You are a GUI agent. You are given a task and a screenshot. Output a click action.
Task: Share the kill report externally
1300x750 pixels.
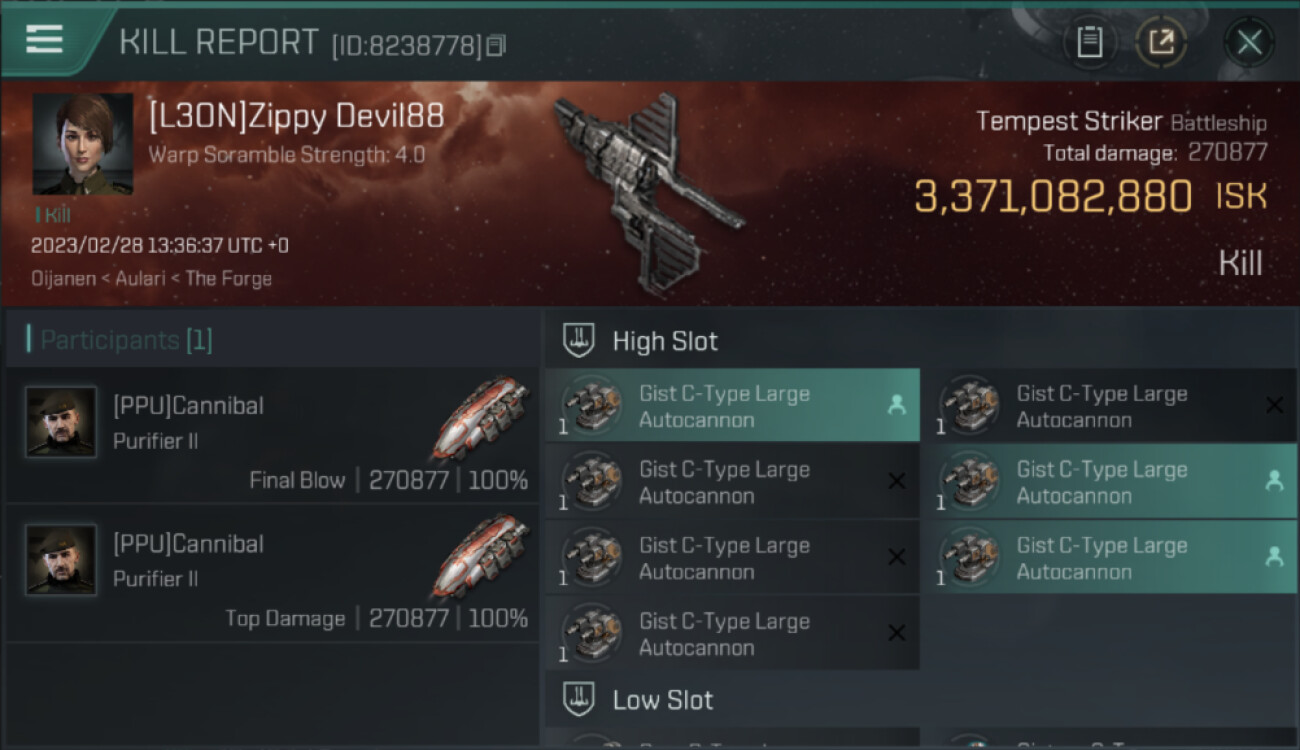point(1162,42)
